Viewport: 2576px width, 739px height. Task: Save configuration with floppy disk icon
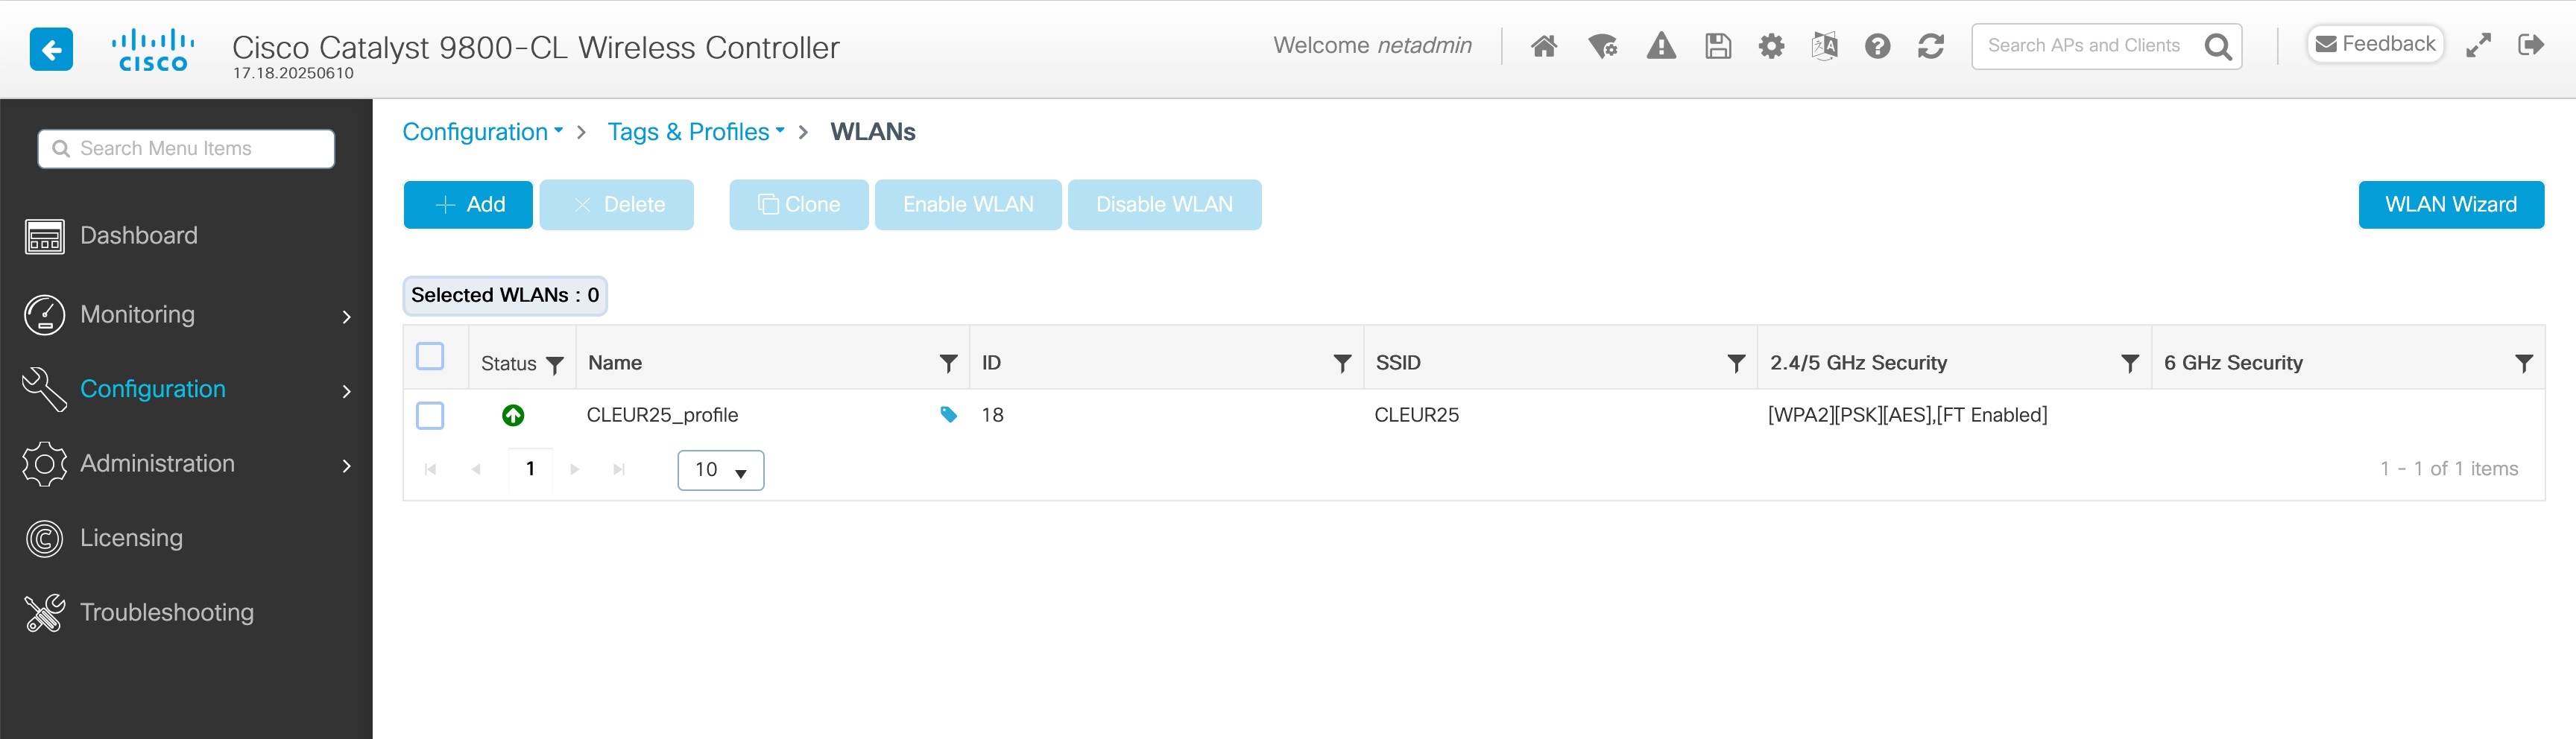coord(1718,46)
